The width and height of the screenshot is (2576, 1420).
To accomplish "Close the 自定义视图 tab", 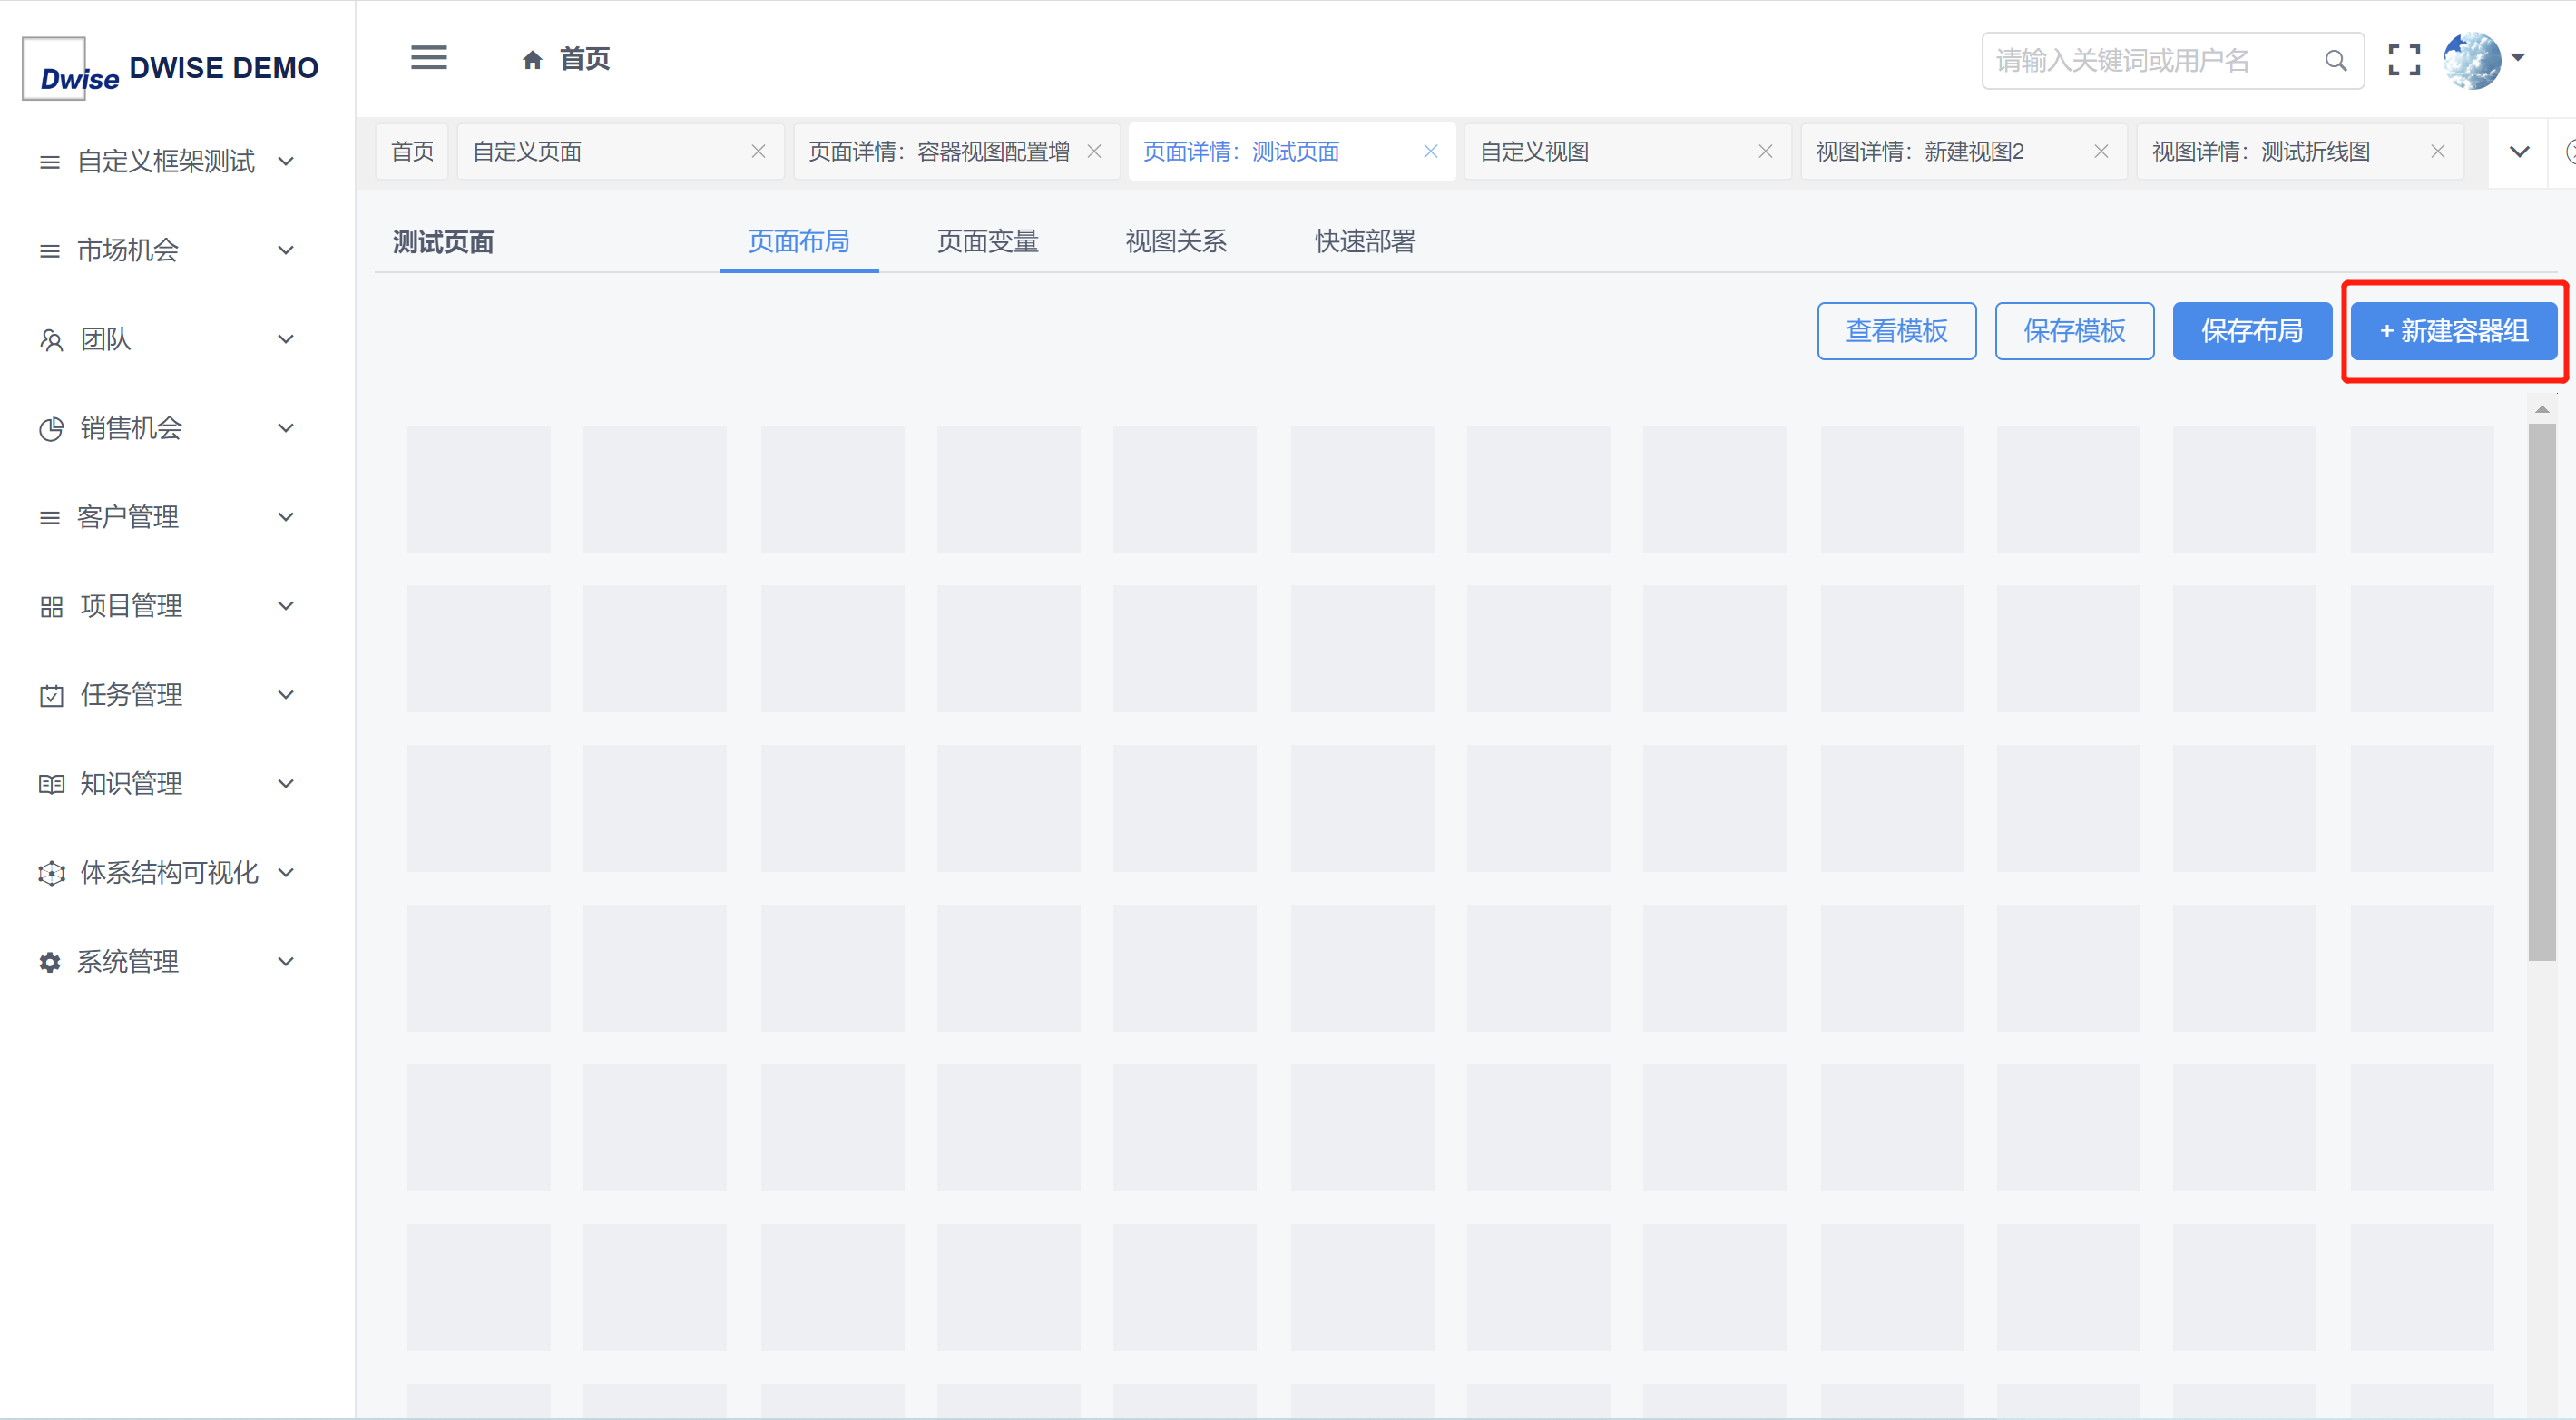I will (x=1765, y=151).
